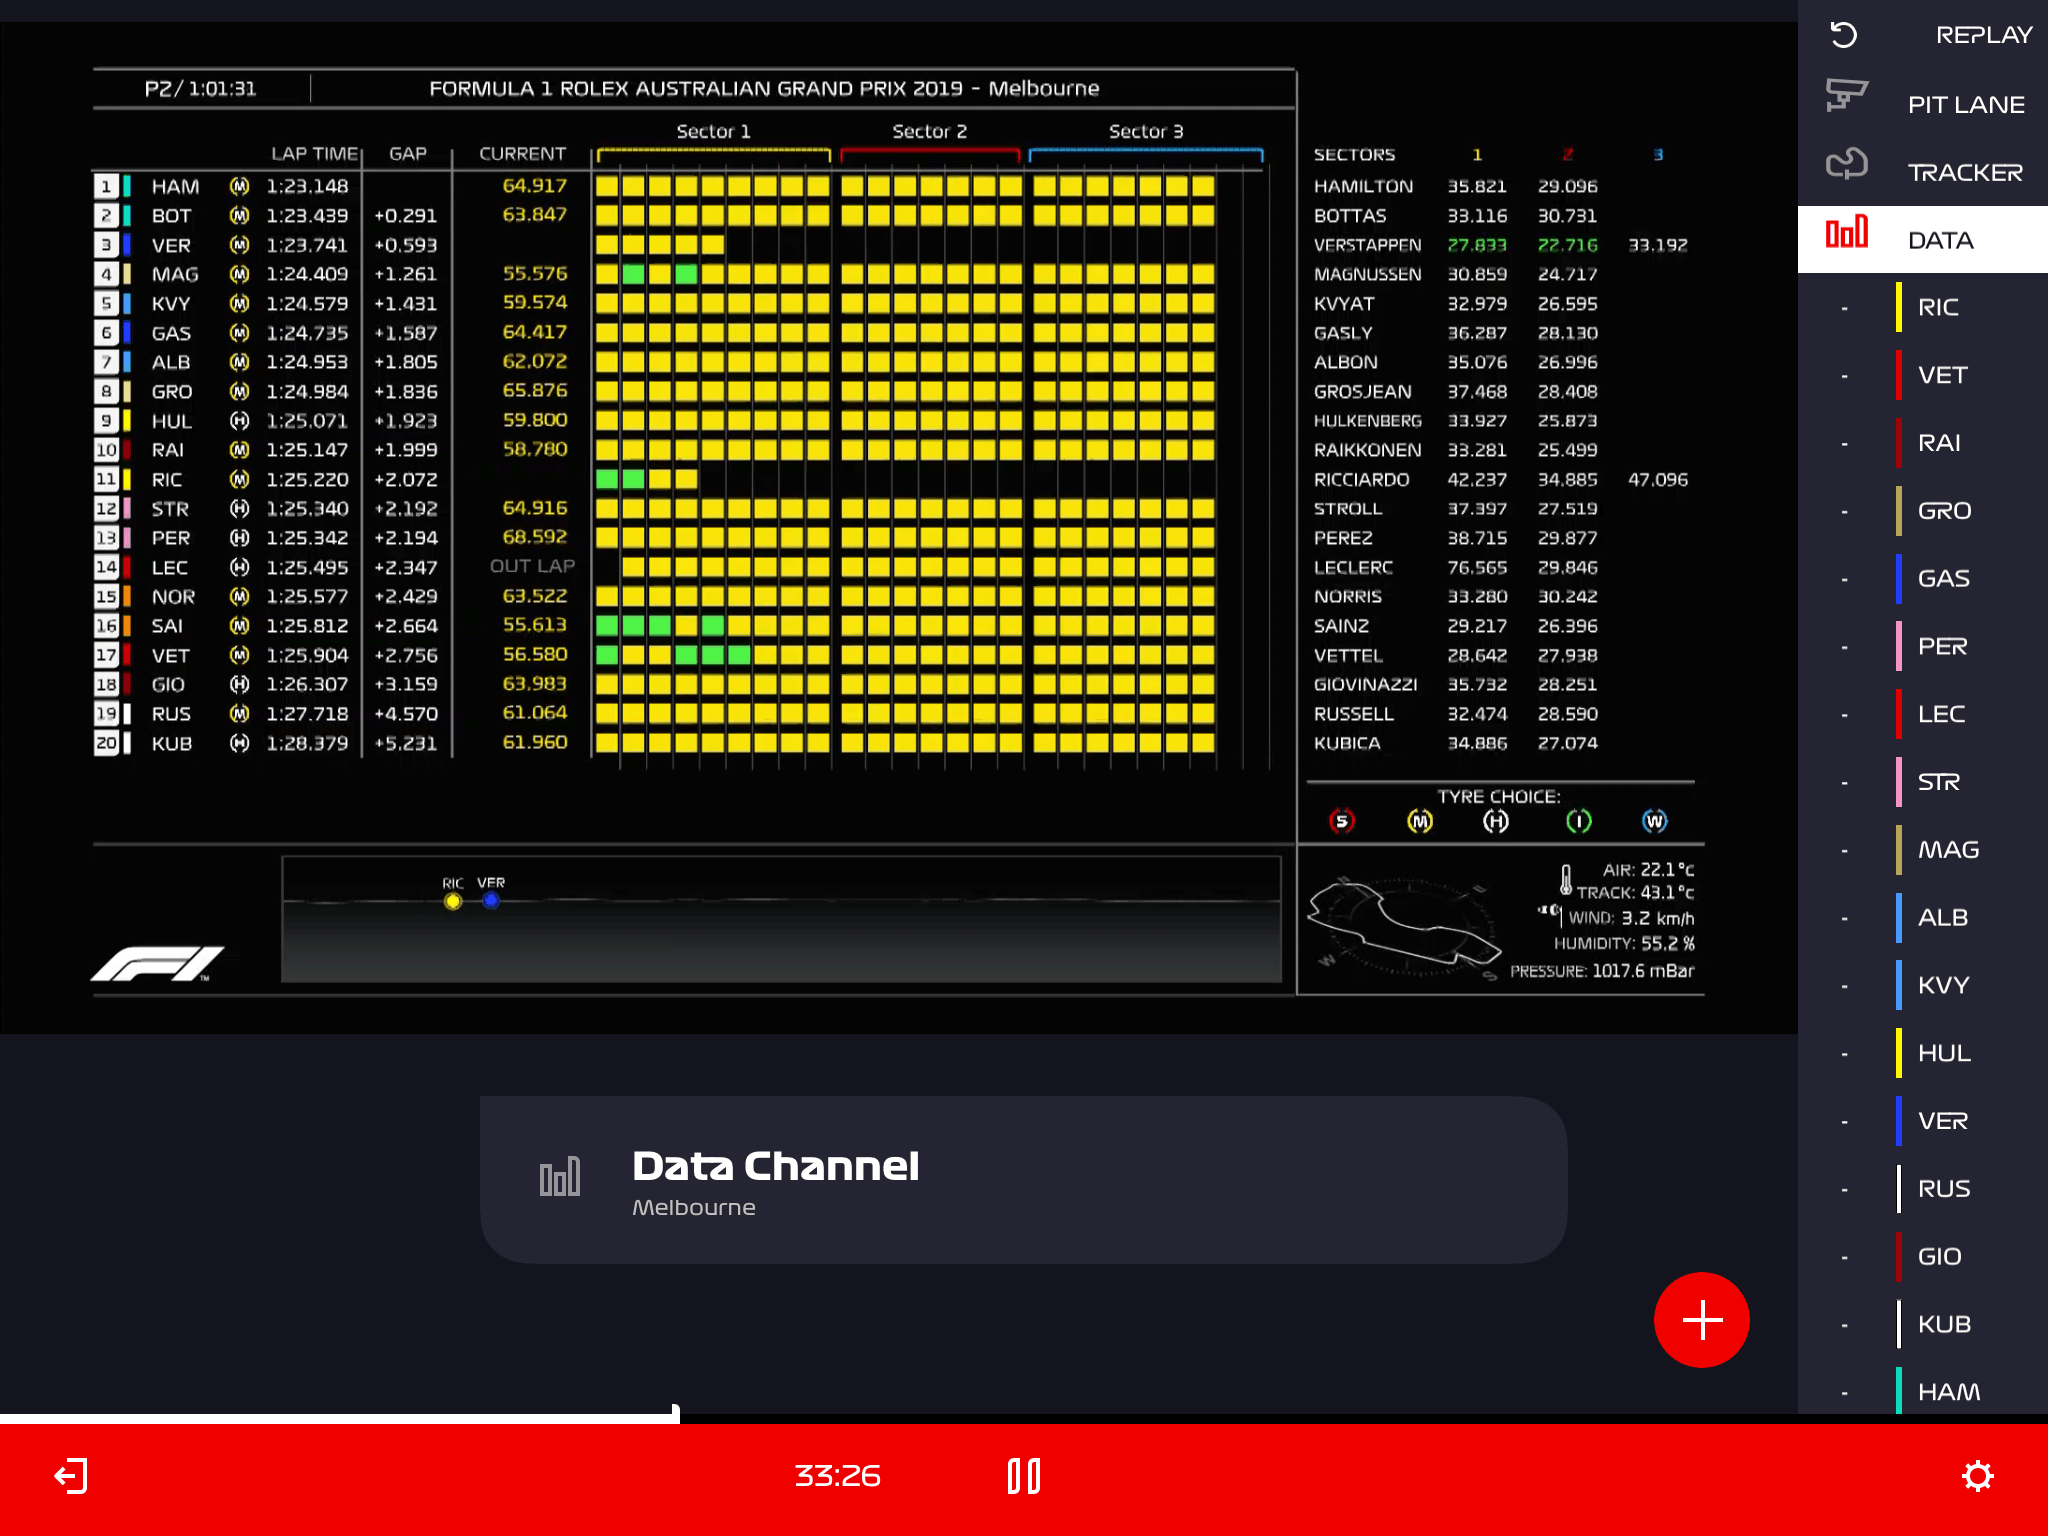
Task: Click the Australian Grand Prix 2019 title
Action: (x=764, y=89)
